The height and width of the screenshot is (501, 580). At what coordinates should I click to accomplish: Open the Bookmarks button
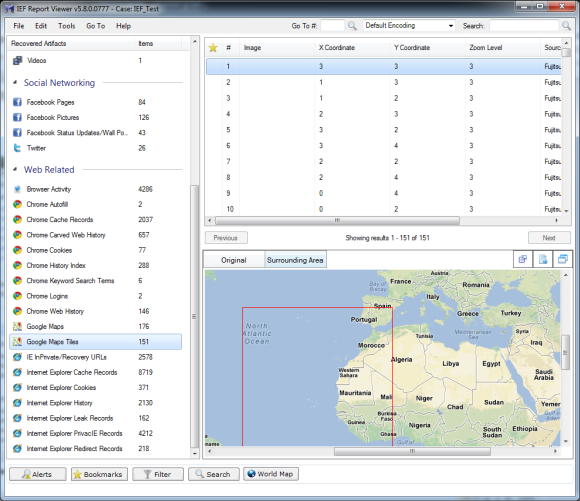99,474
